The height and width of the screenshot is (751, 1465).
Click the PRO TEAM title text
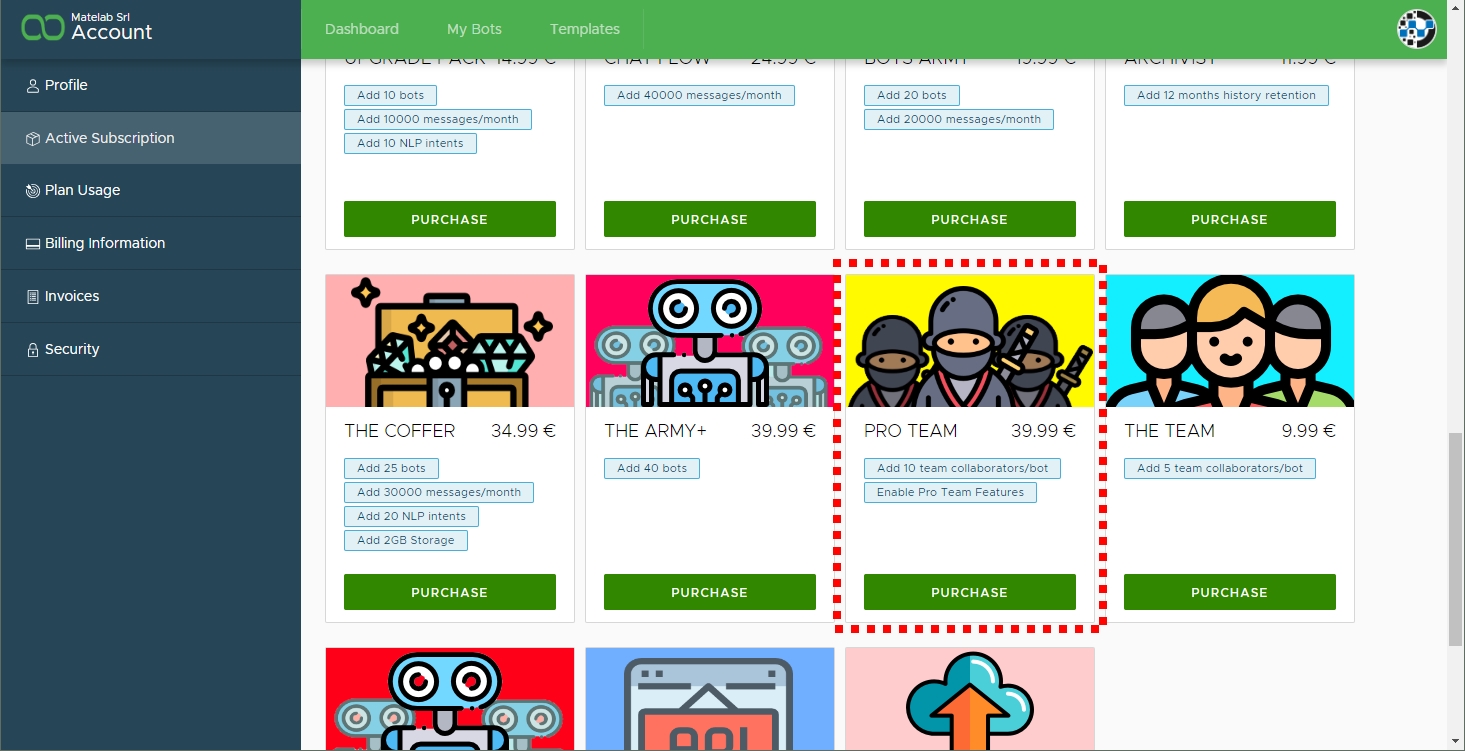(911, 431)
